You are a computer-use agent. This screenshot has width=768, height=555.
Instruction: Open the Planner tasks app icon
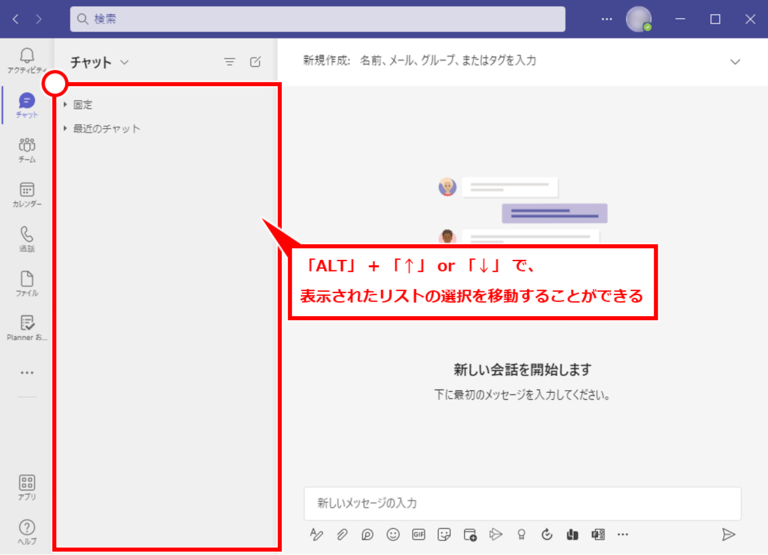27,328
